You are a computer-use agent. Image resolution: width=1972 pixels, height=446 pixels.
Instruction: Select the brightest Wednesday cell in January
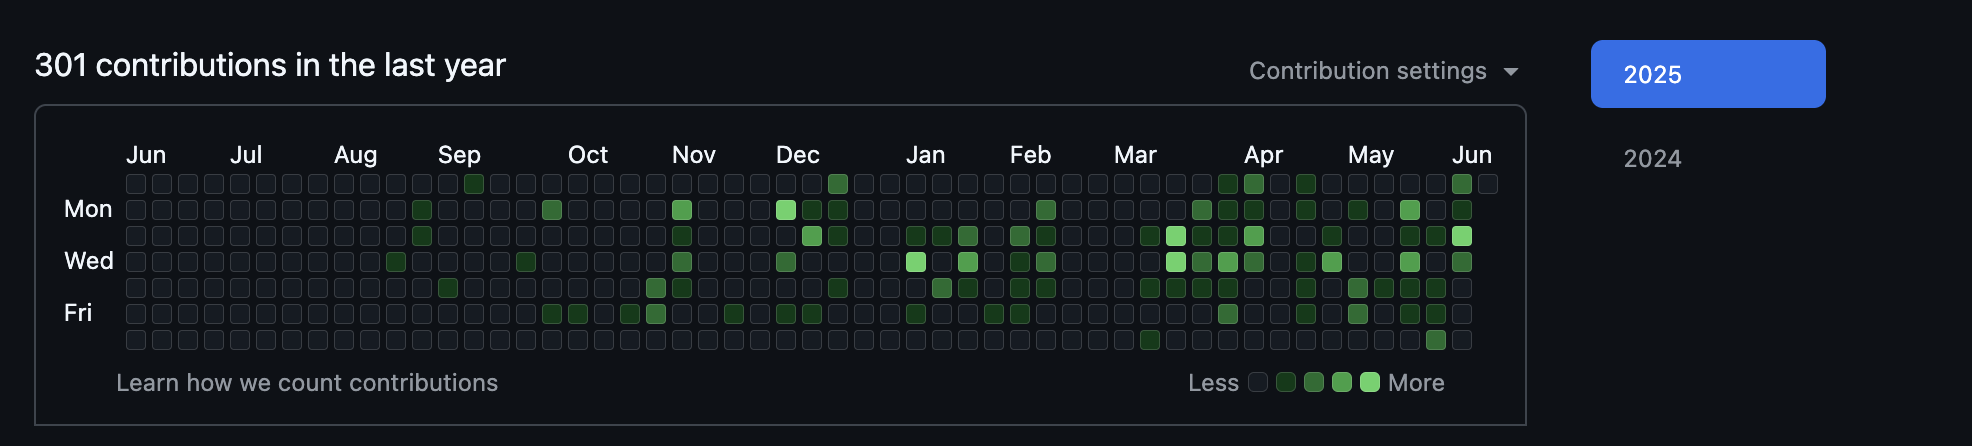(916, 262)
